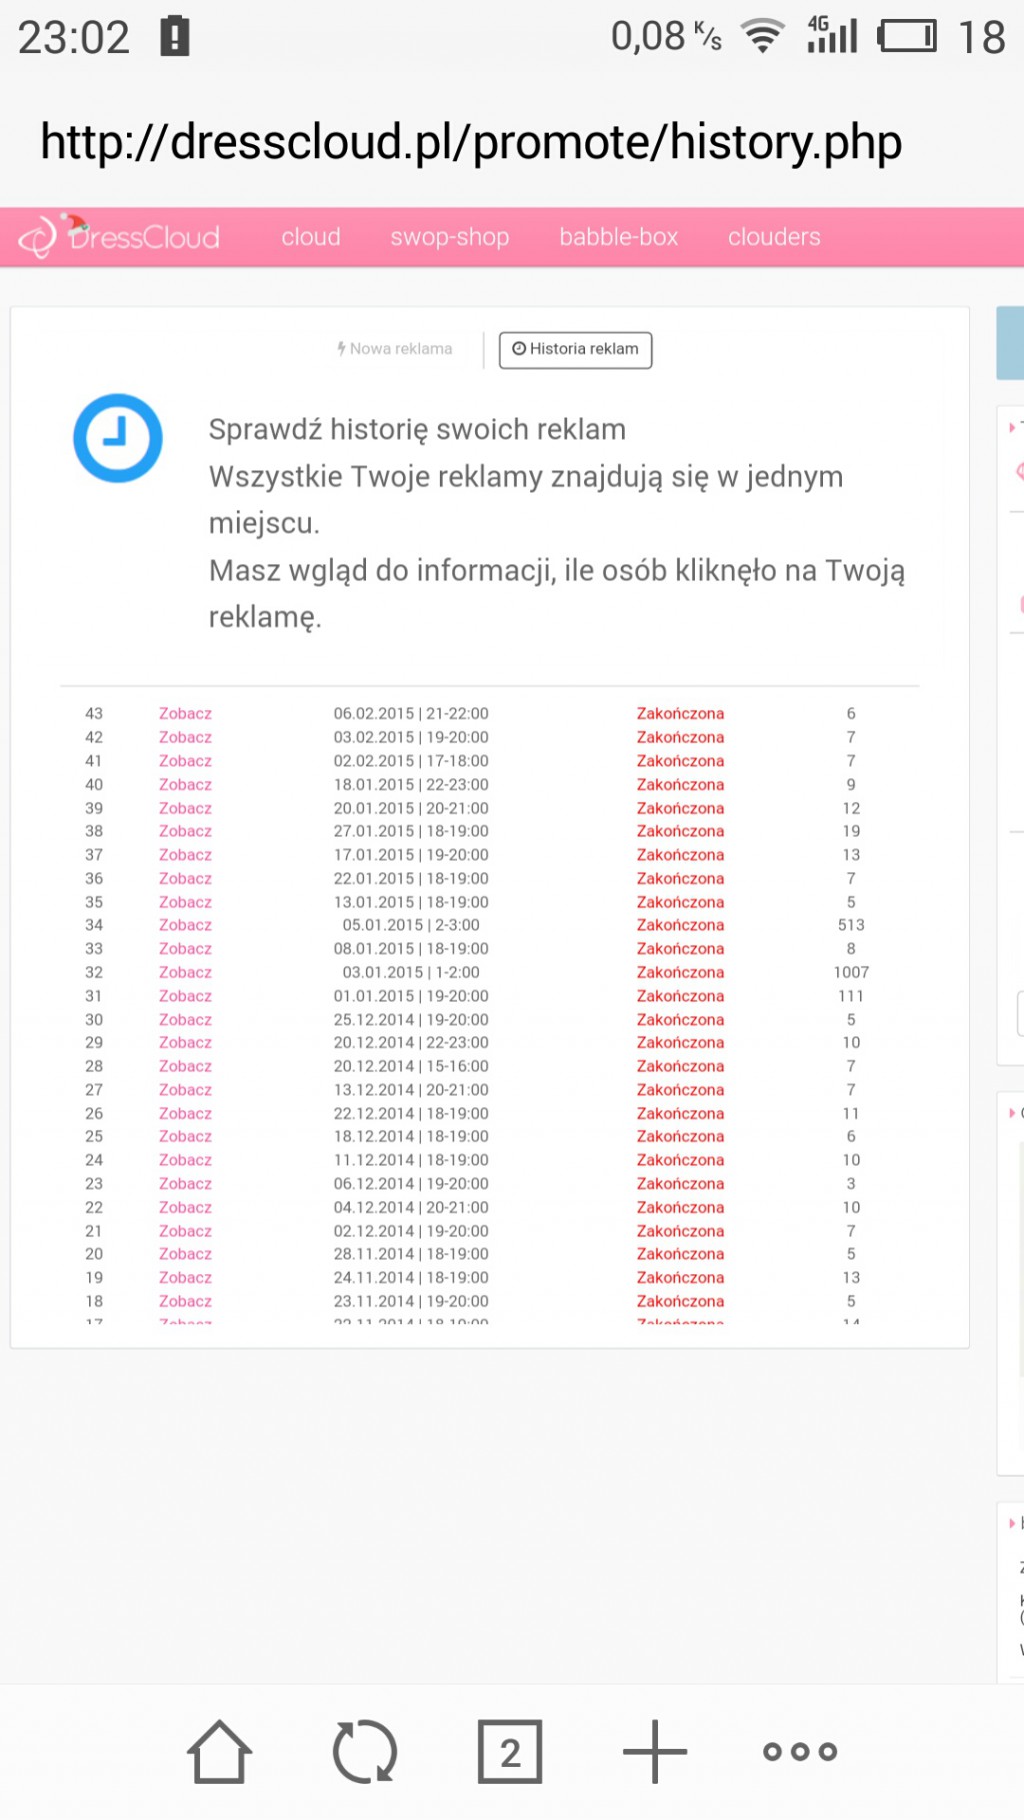Click the small clock icon inside Historia reklam button
The image size is (1024, 1820).
click(518, 349)
